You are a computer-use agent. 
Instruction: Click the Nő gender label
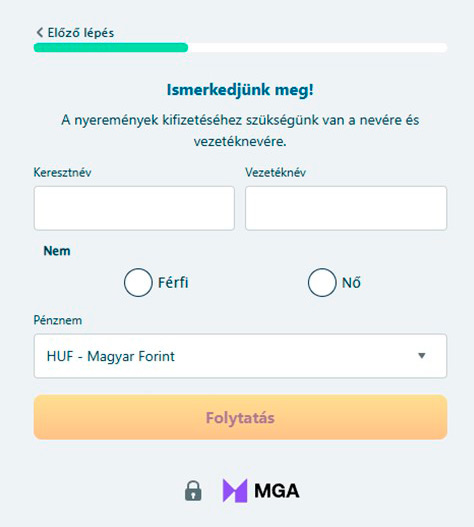click(x=351, y=282)
